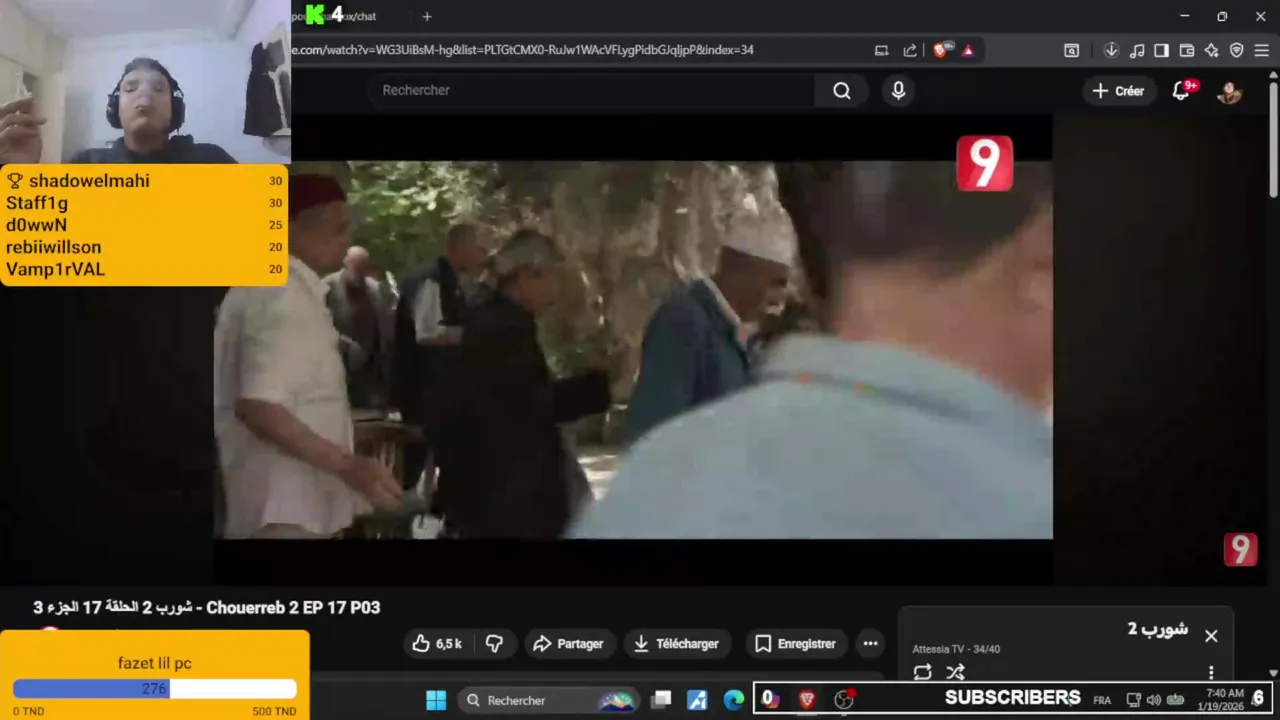Open a new browser tab with plus
The image size is (1280, 720).
[427, 16]
